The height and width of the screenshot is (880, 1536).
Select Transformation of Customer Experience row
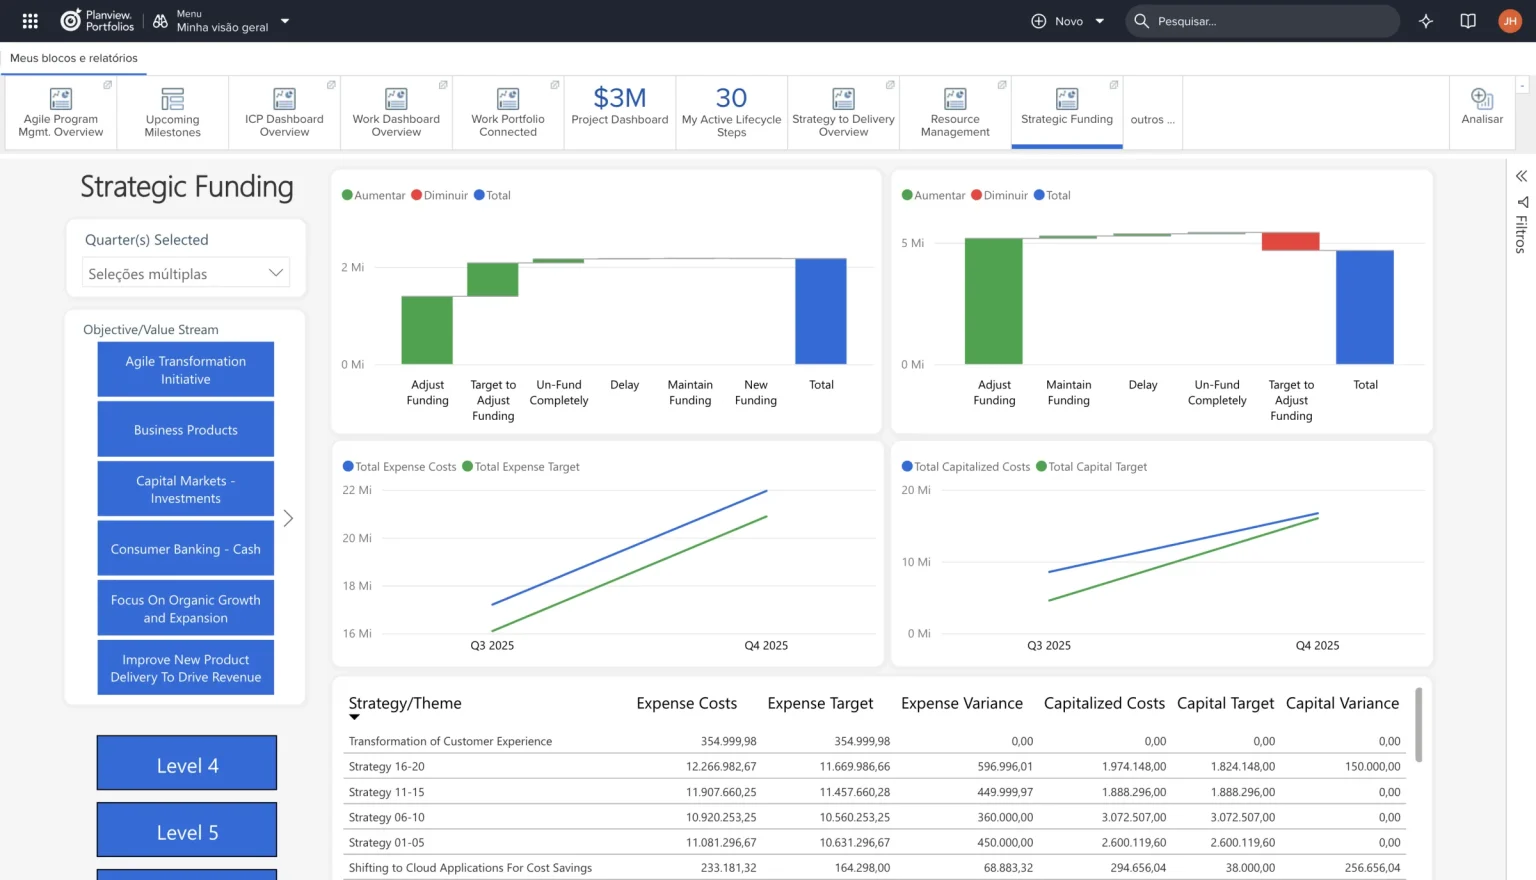874,741
